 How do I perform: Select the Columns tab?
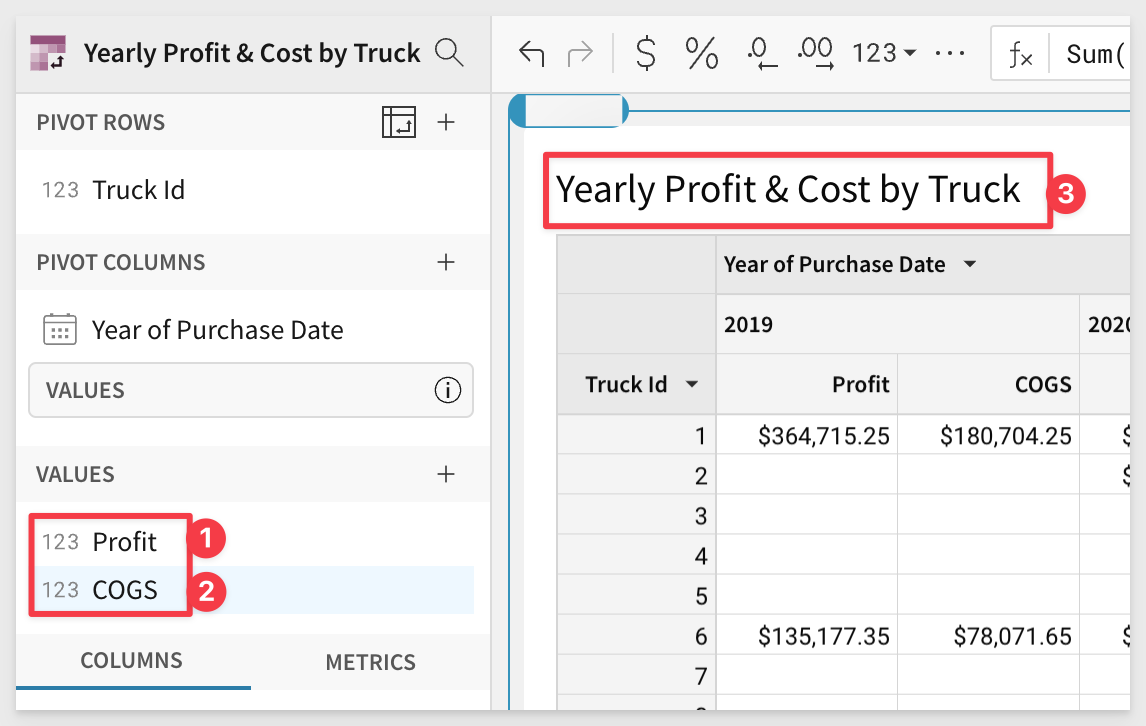tap(131, 661)
